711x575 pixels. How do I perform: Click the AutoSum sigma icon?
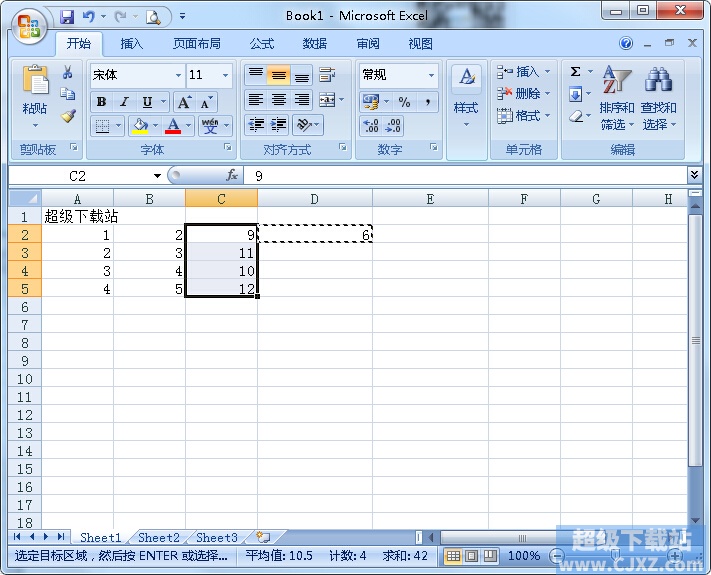[575, 72]
